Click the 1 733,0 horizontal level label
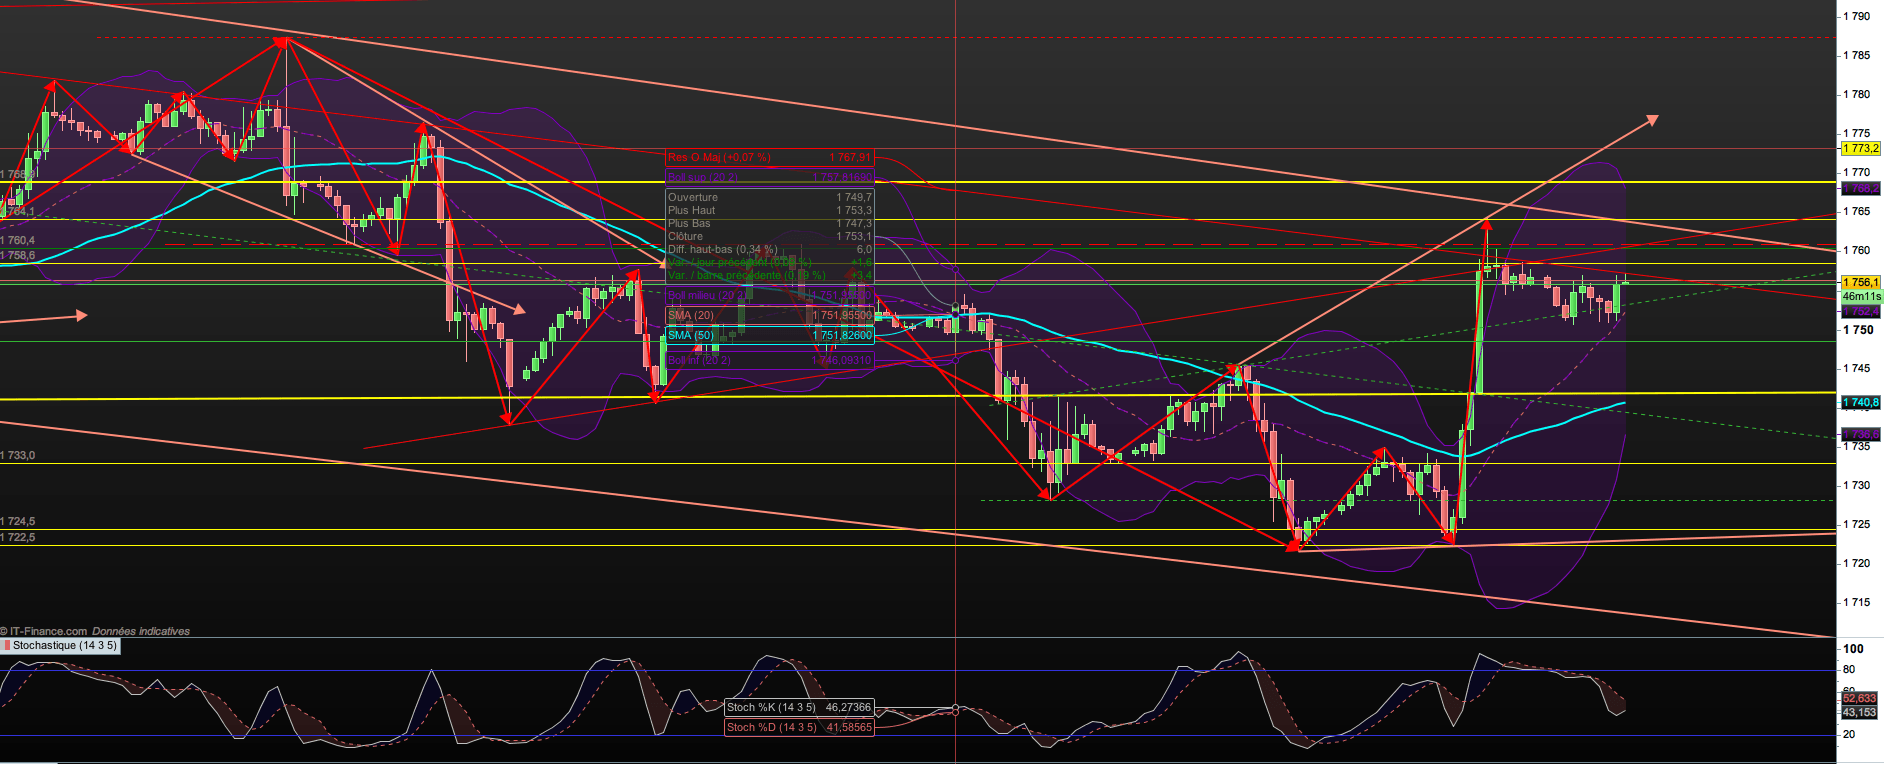The image size is (1884, 764). pos(18,456)
